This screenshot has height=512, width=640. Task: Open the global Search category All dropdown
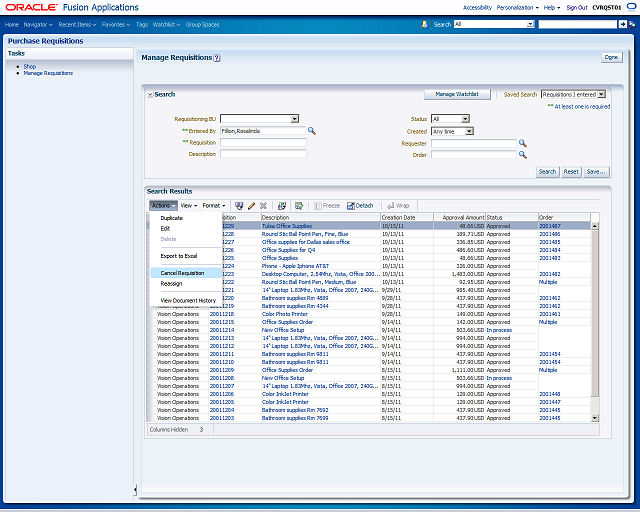point(530,24)
